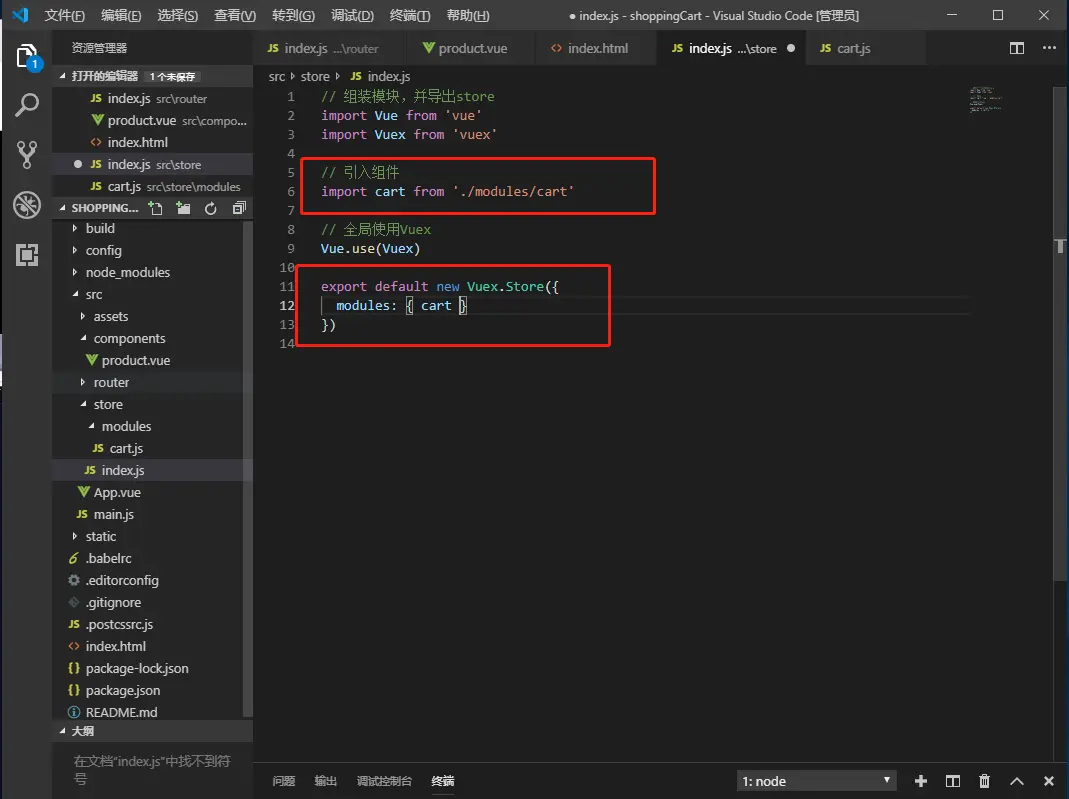Open .babelrc in the file tree
The height and width of the screenshot is (799, 1069).
click(x=147, y=558)
